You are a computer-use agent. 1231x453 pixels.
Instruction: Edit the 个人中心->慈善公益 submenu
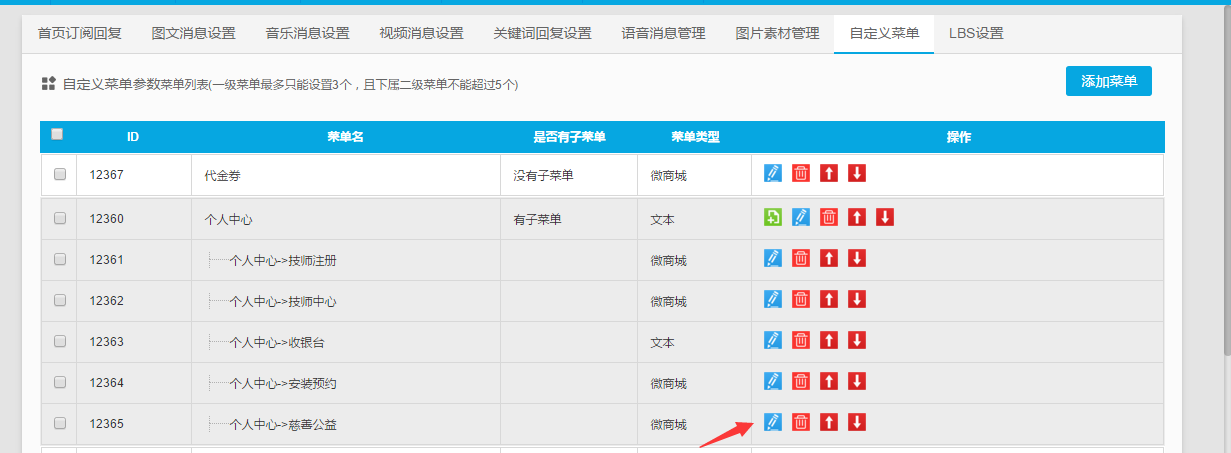772,422
